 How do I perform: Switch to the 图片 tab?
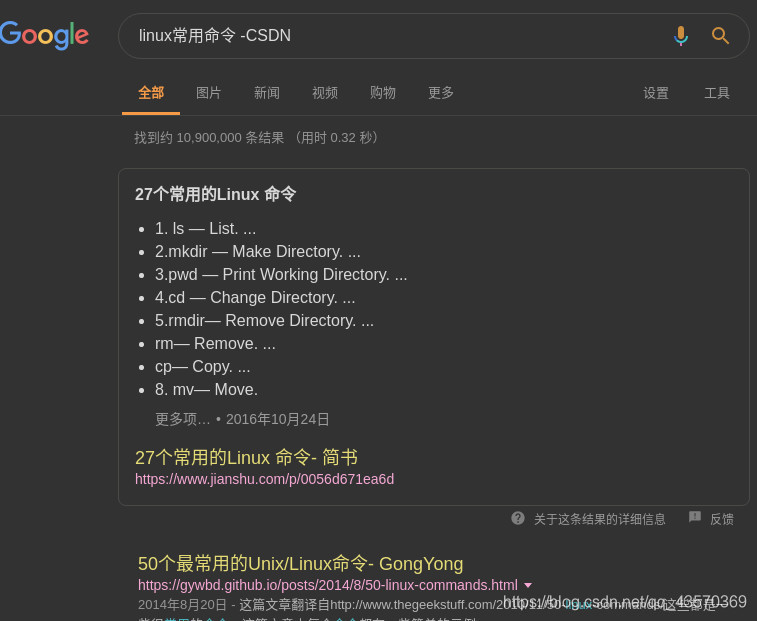(x=209, y=93)
